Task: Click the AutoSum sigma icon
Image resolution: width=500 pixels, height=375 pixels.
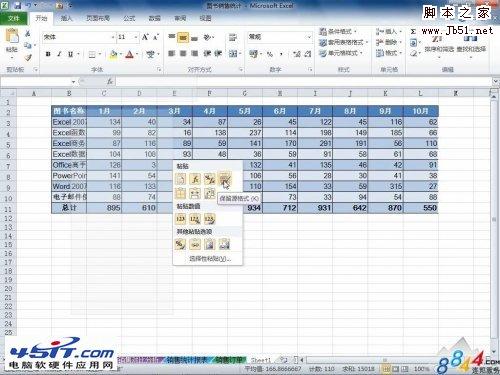Action: coord(413,32)
